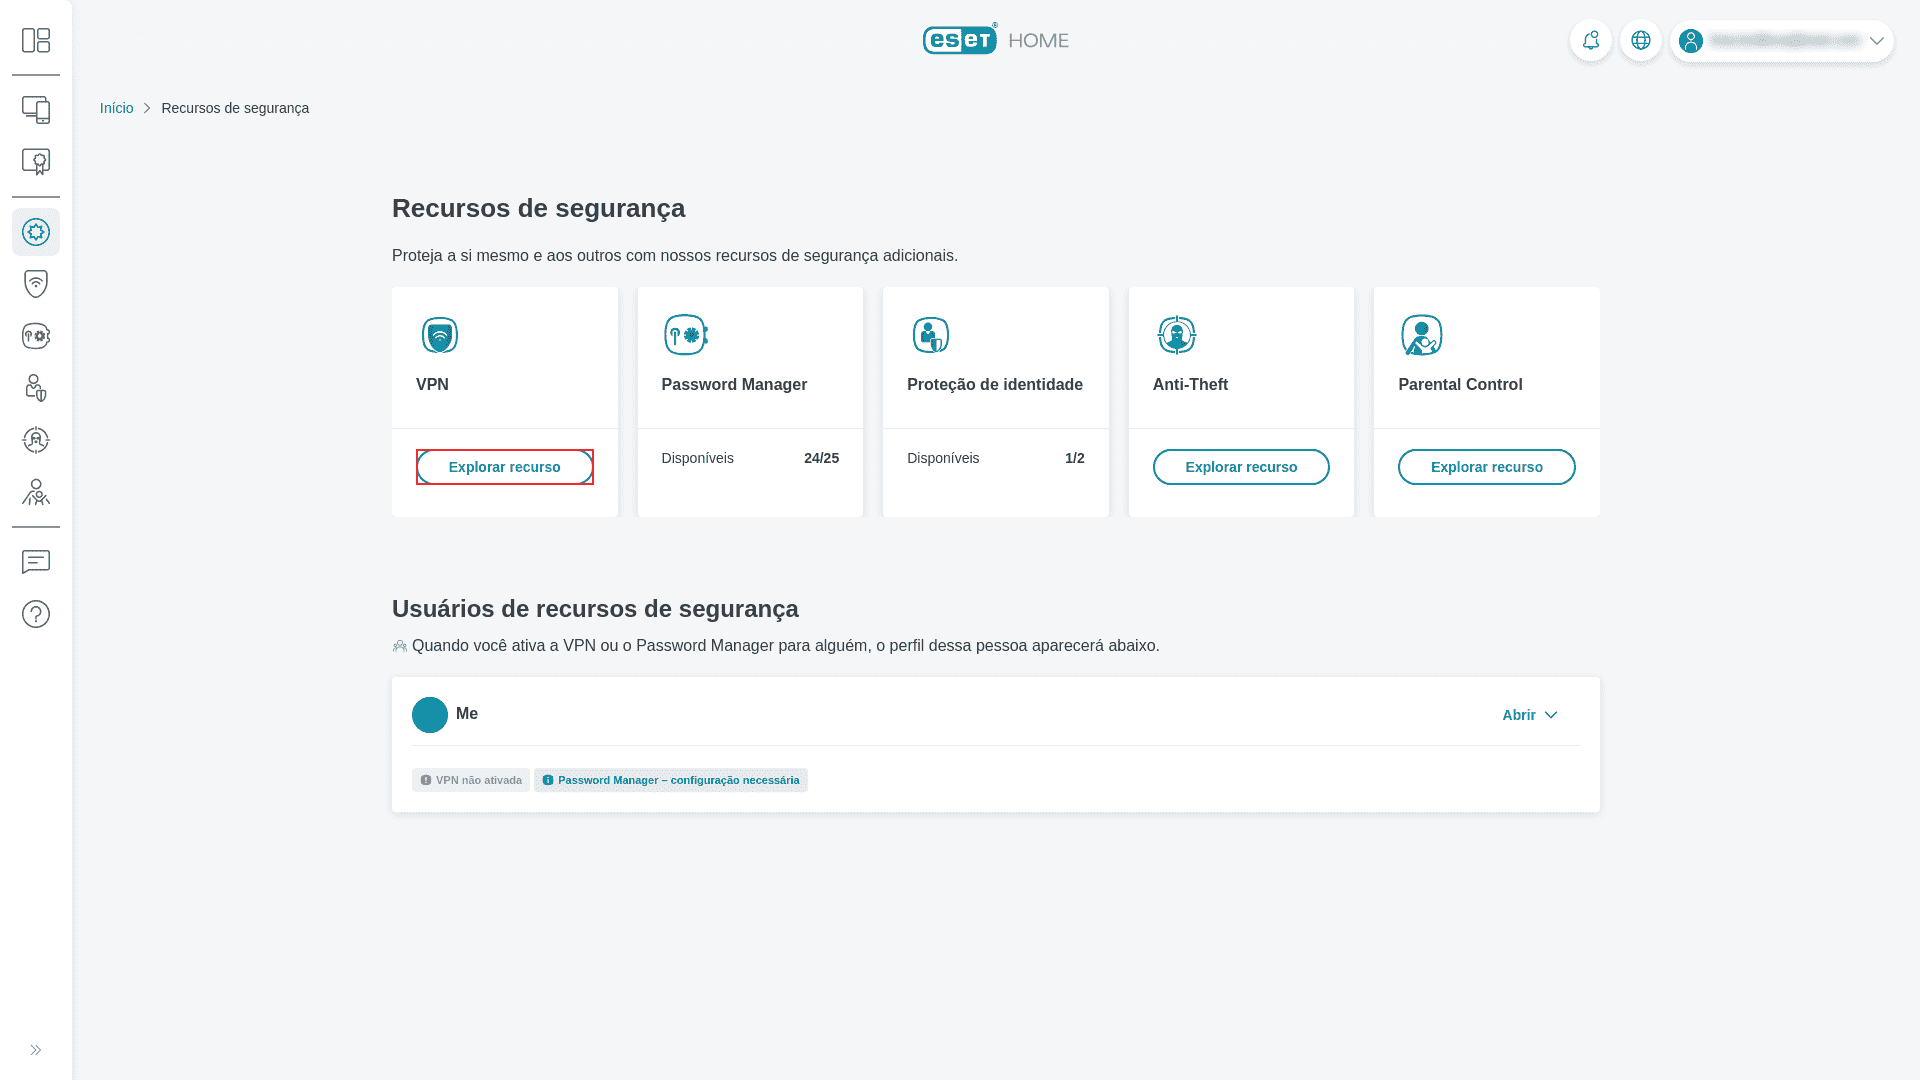Image resolution: width=1920 pixels, height=1080 pixels.
Task: Open the devices icon in sidebar
Action: [36, 110]
